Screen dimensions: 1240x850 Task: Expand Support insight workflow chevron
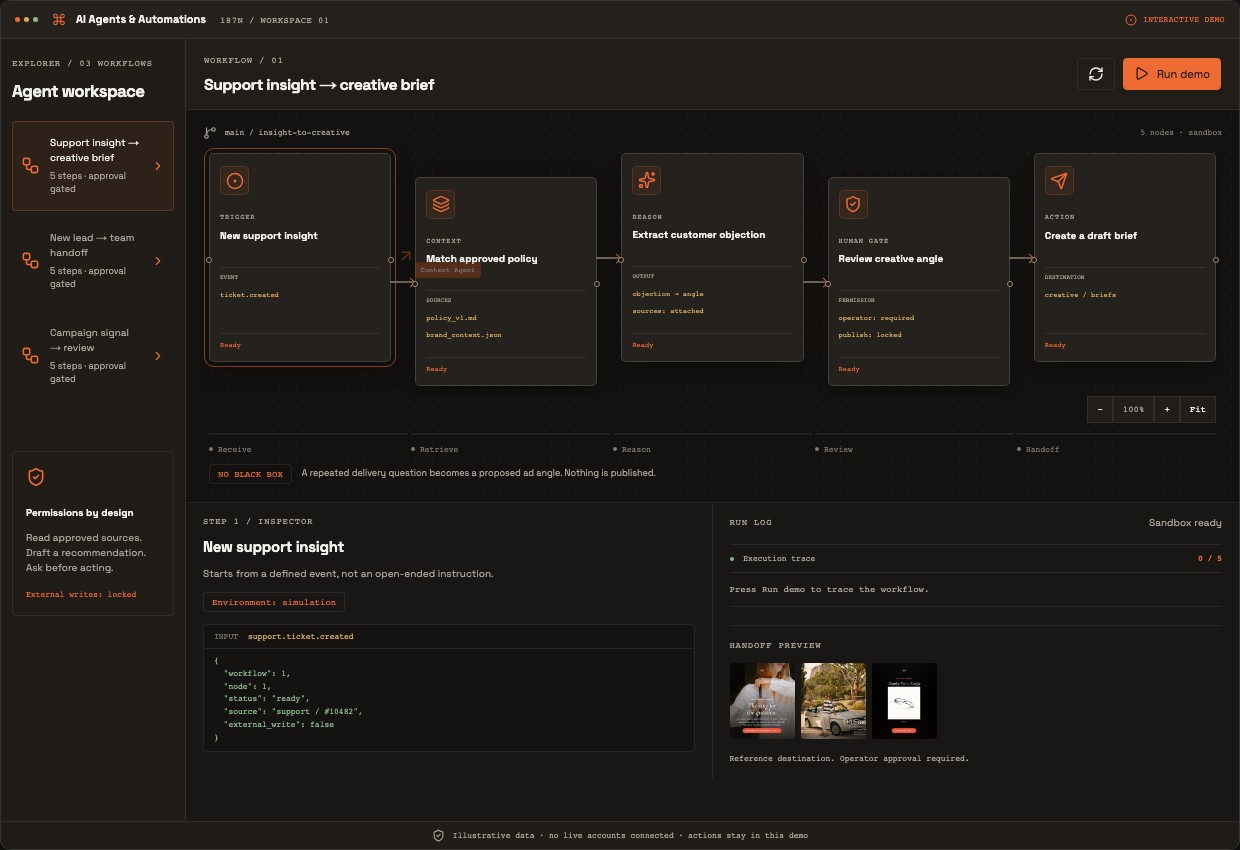158,166
